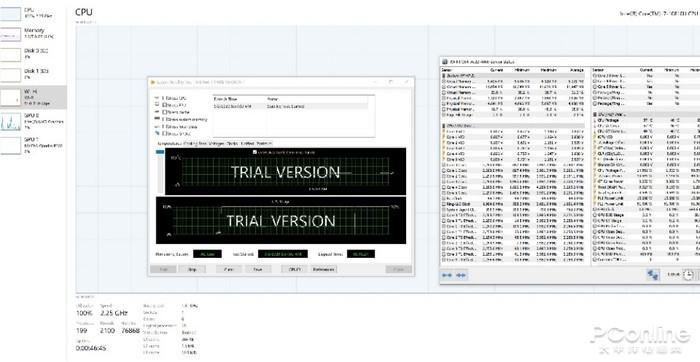Screen dimensions: 700x362
Task: Switch to the Cooling Fans tab
Action: (x=195, y=143)
